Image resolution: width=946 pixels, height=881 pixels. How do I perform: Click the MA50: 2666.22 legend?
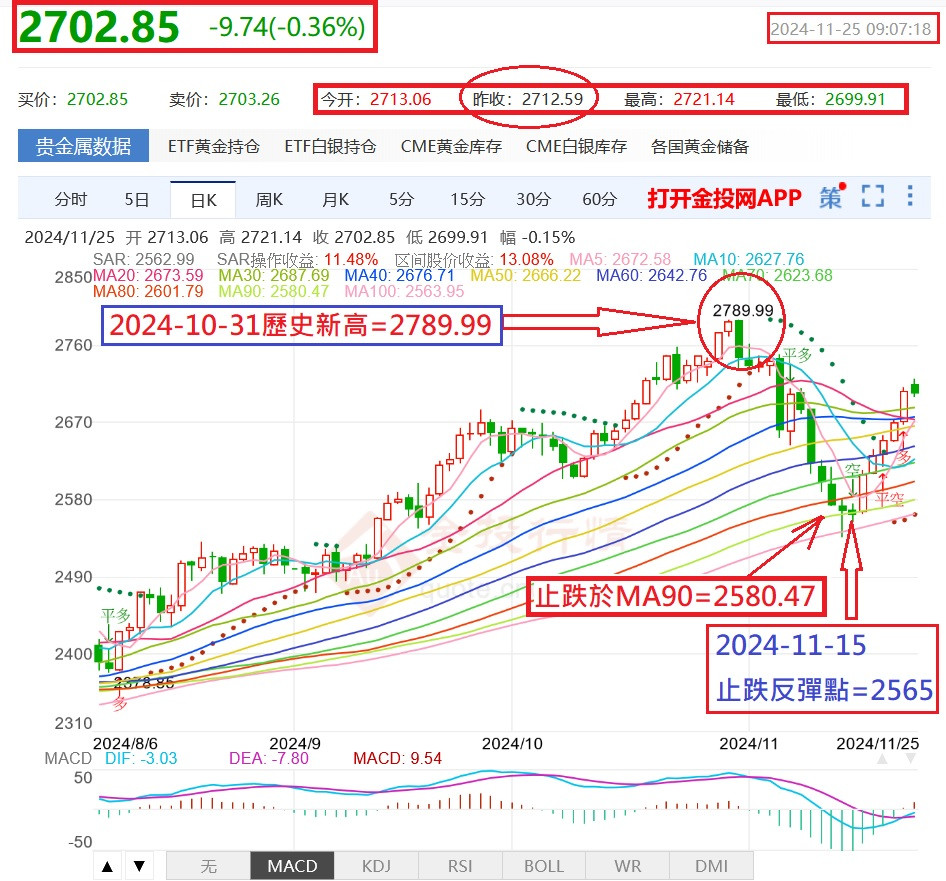[x=525, y=275]
